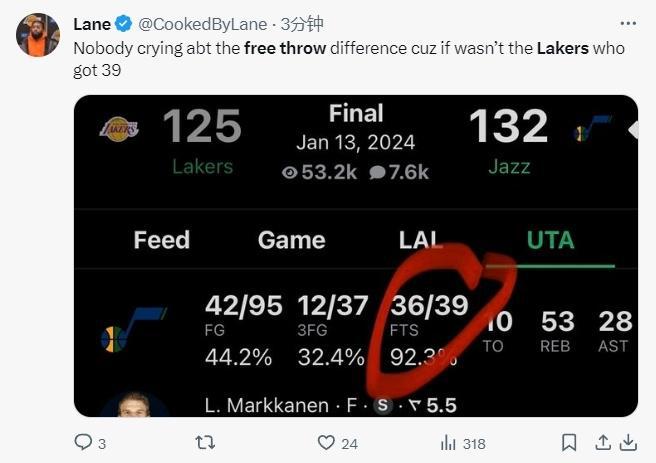Open view analytics bar chart icon
The image size is (656, 463).
(448, 443)
